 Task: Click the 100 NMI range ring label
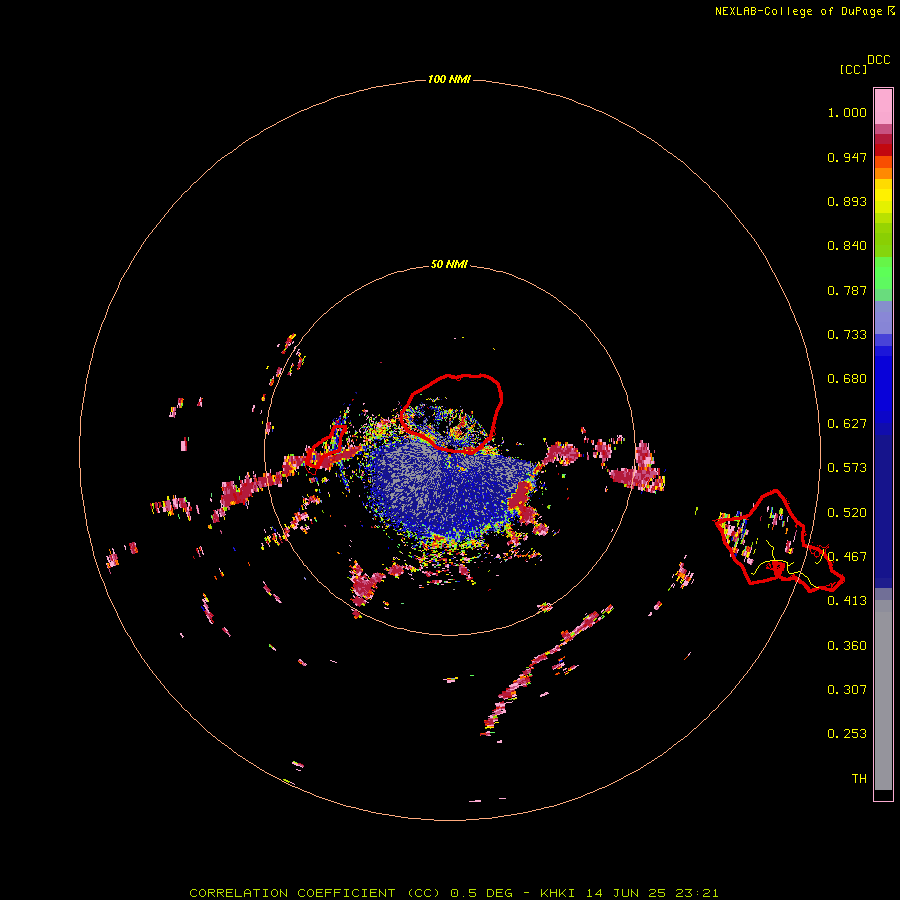[x=449, y=79]
